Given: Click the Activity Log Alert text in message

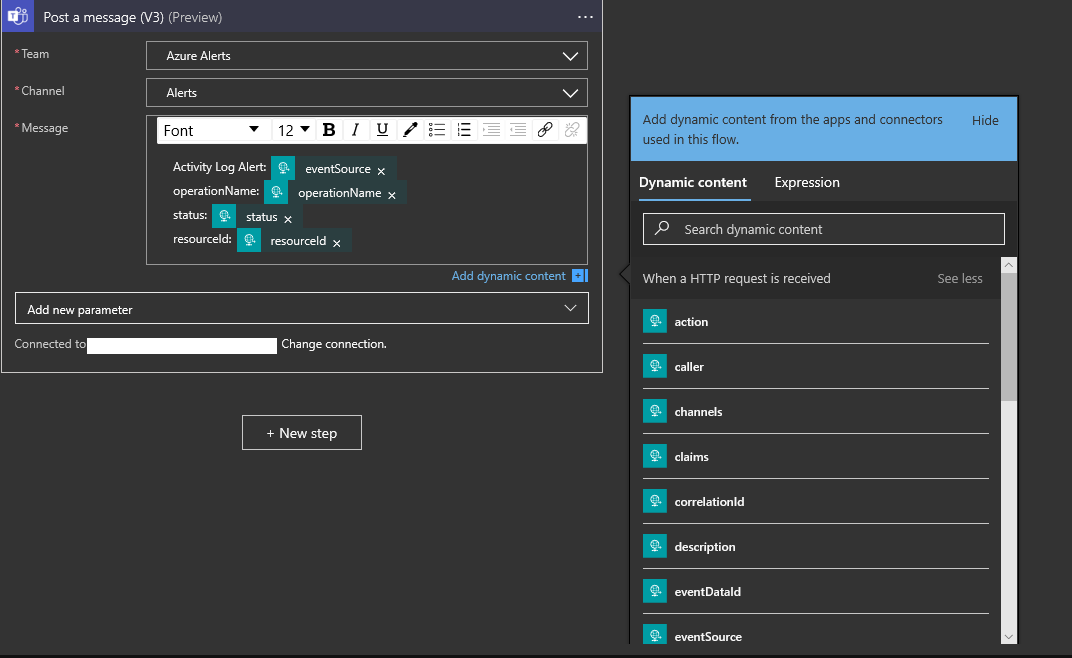Looking at the screenshot, I should click(x=219, y=167).
